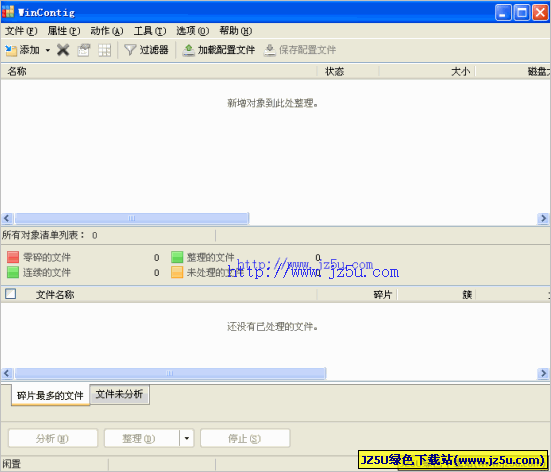
Task: Click the cluster grid view toolbar icon
Action: click(104, 50)
